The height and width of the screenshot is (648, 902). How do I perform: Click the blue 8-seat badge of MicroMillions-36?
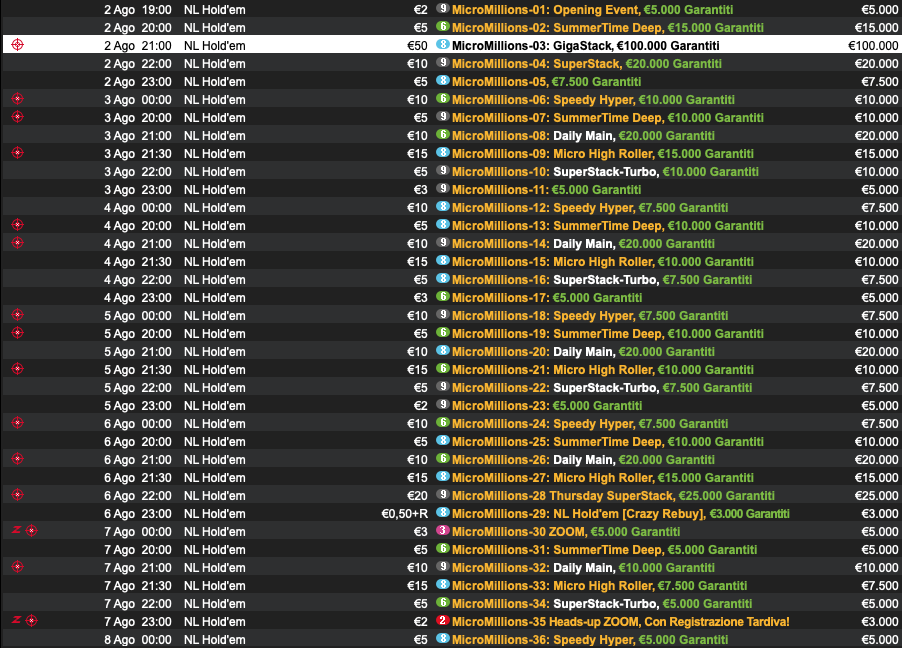pos(442,639)
